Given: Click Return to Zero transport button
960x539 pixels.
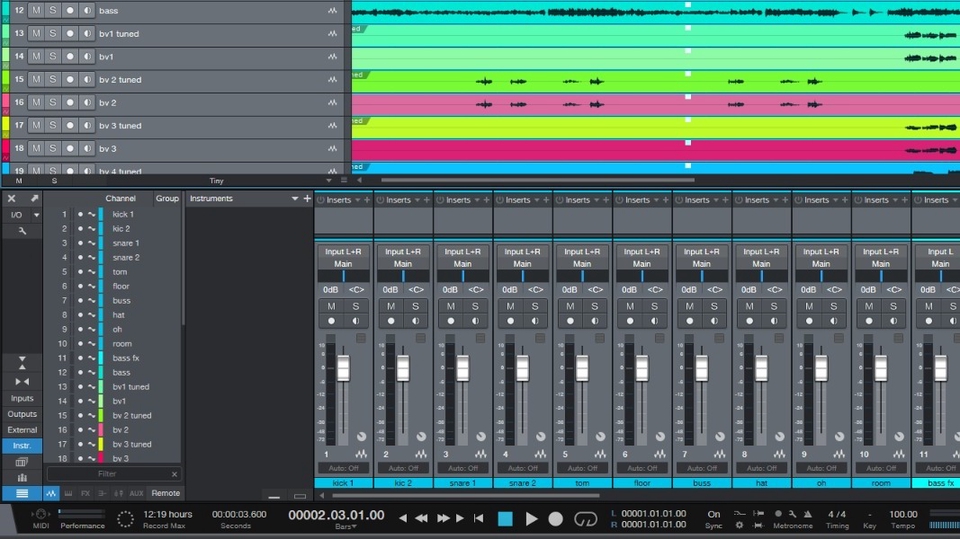Looking at the screenshot, I should [x=479, y=518].
